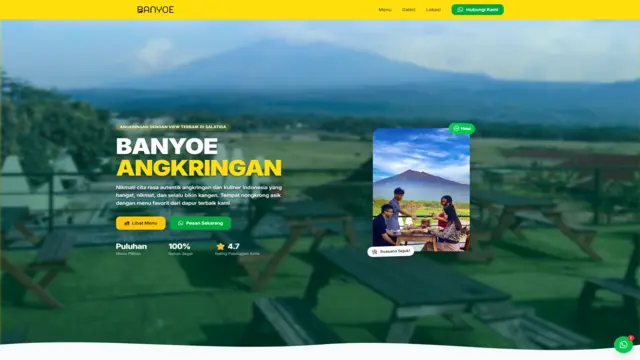Open the floating WhatsApp chat icon

(623, 344)
